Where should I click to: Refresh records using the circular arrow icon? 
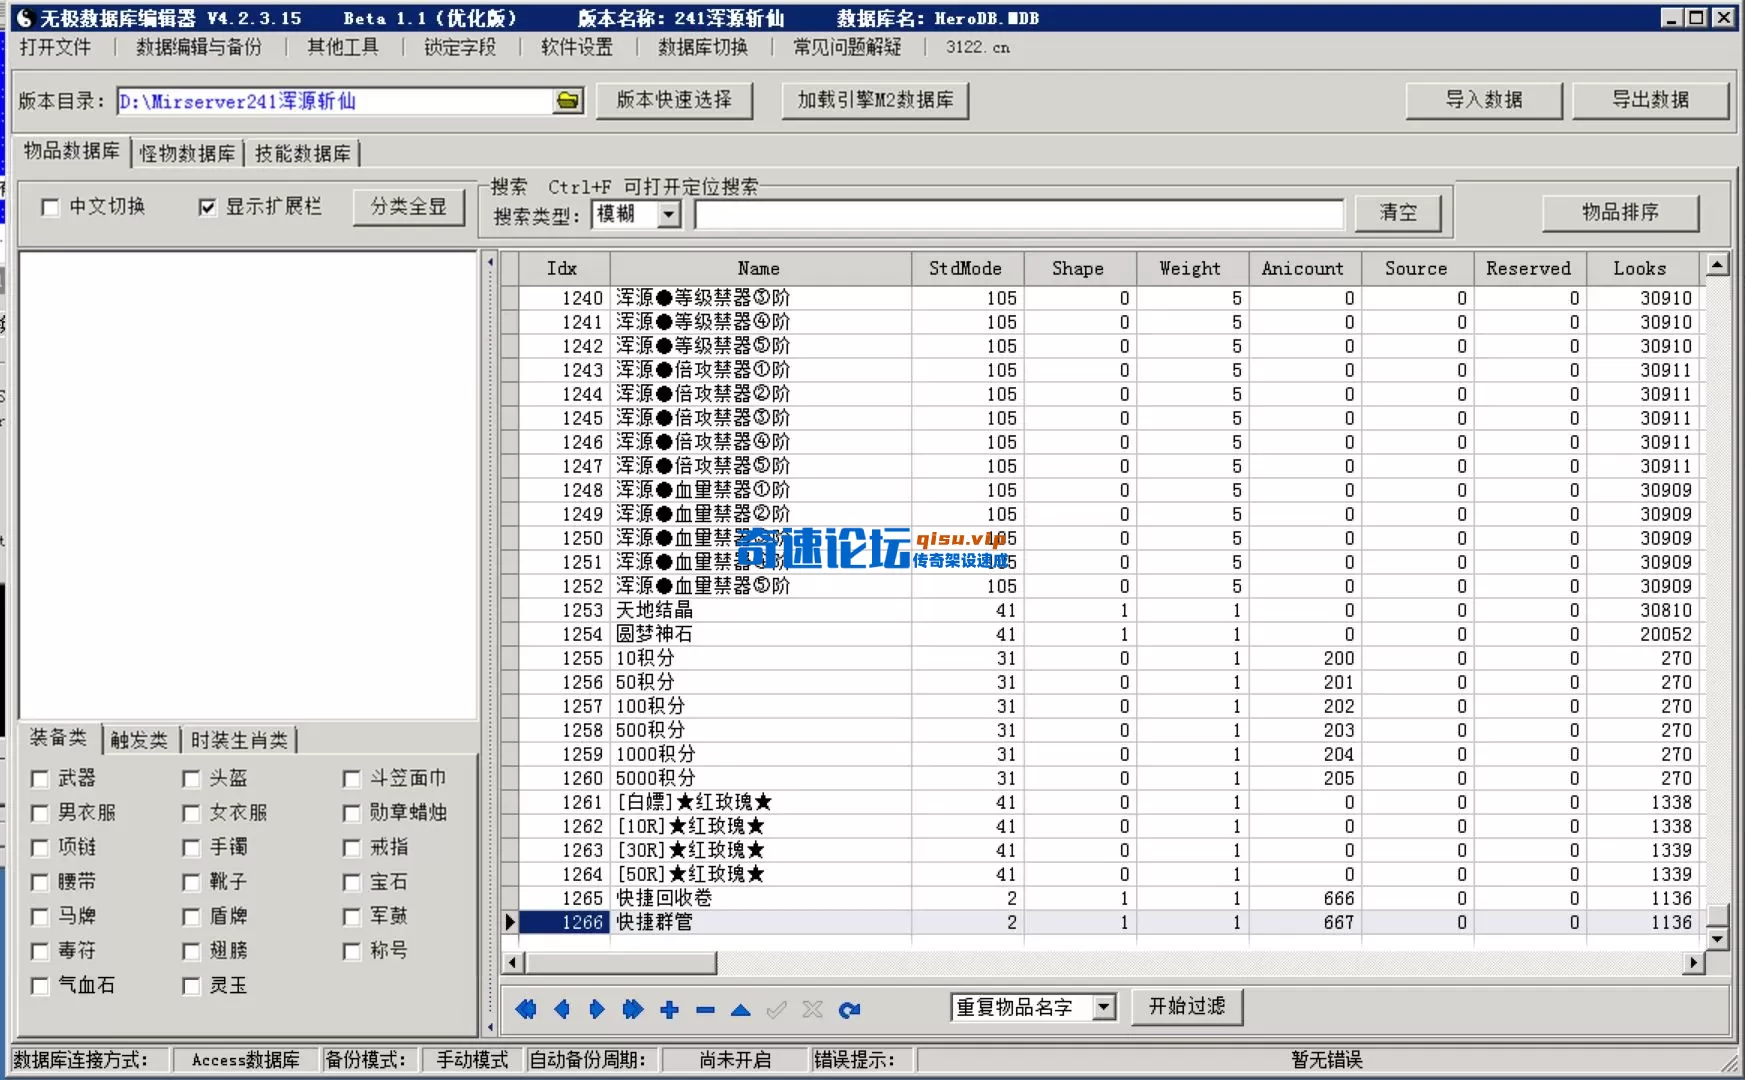click(x=851, y=1010)
